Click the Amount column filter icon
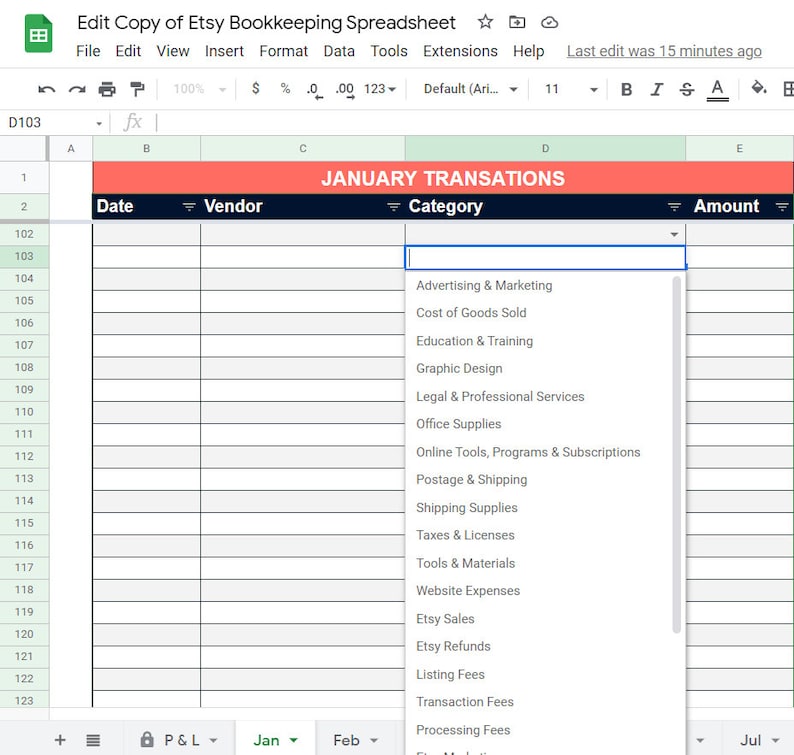 coord(782,207)
